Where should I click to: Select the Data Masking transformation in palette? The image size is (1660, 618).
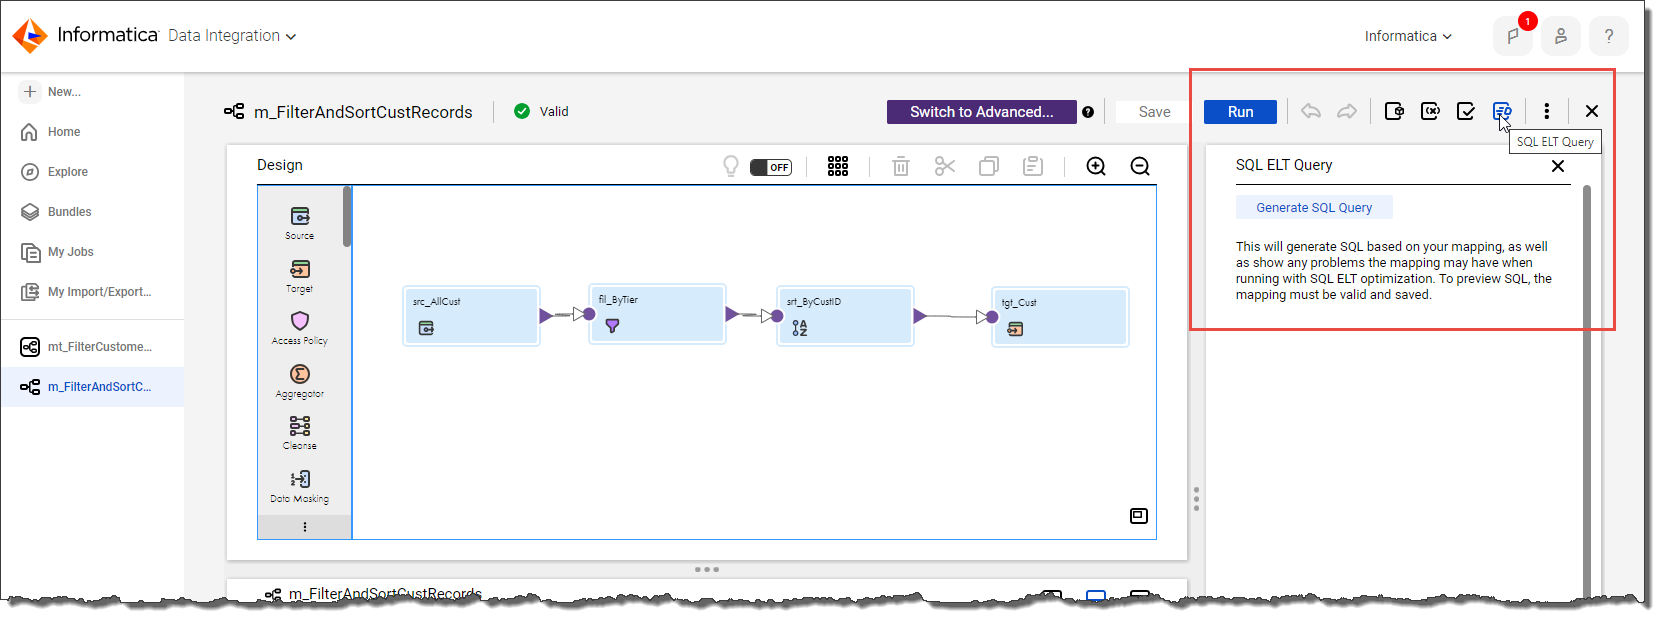tap(300, 486)
